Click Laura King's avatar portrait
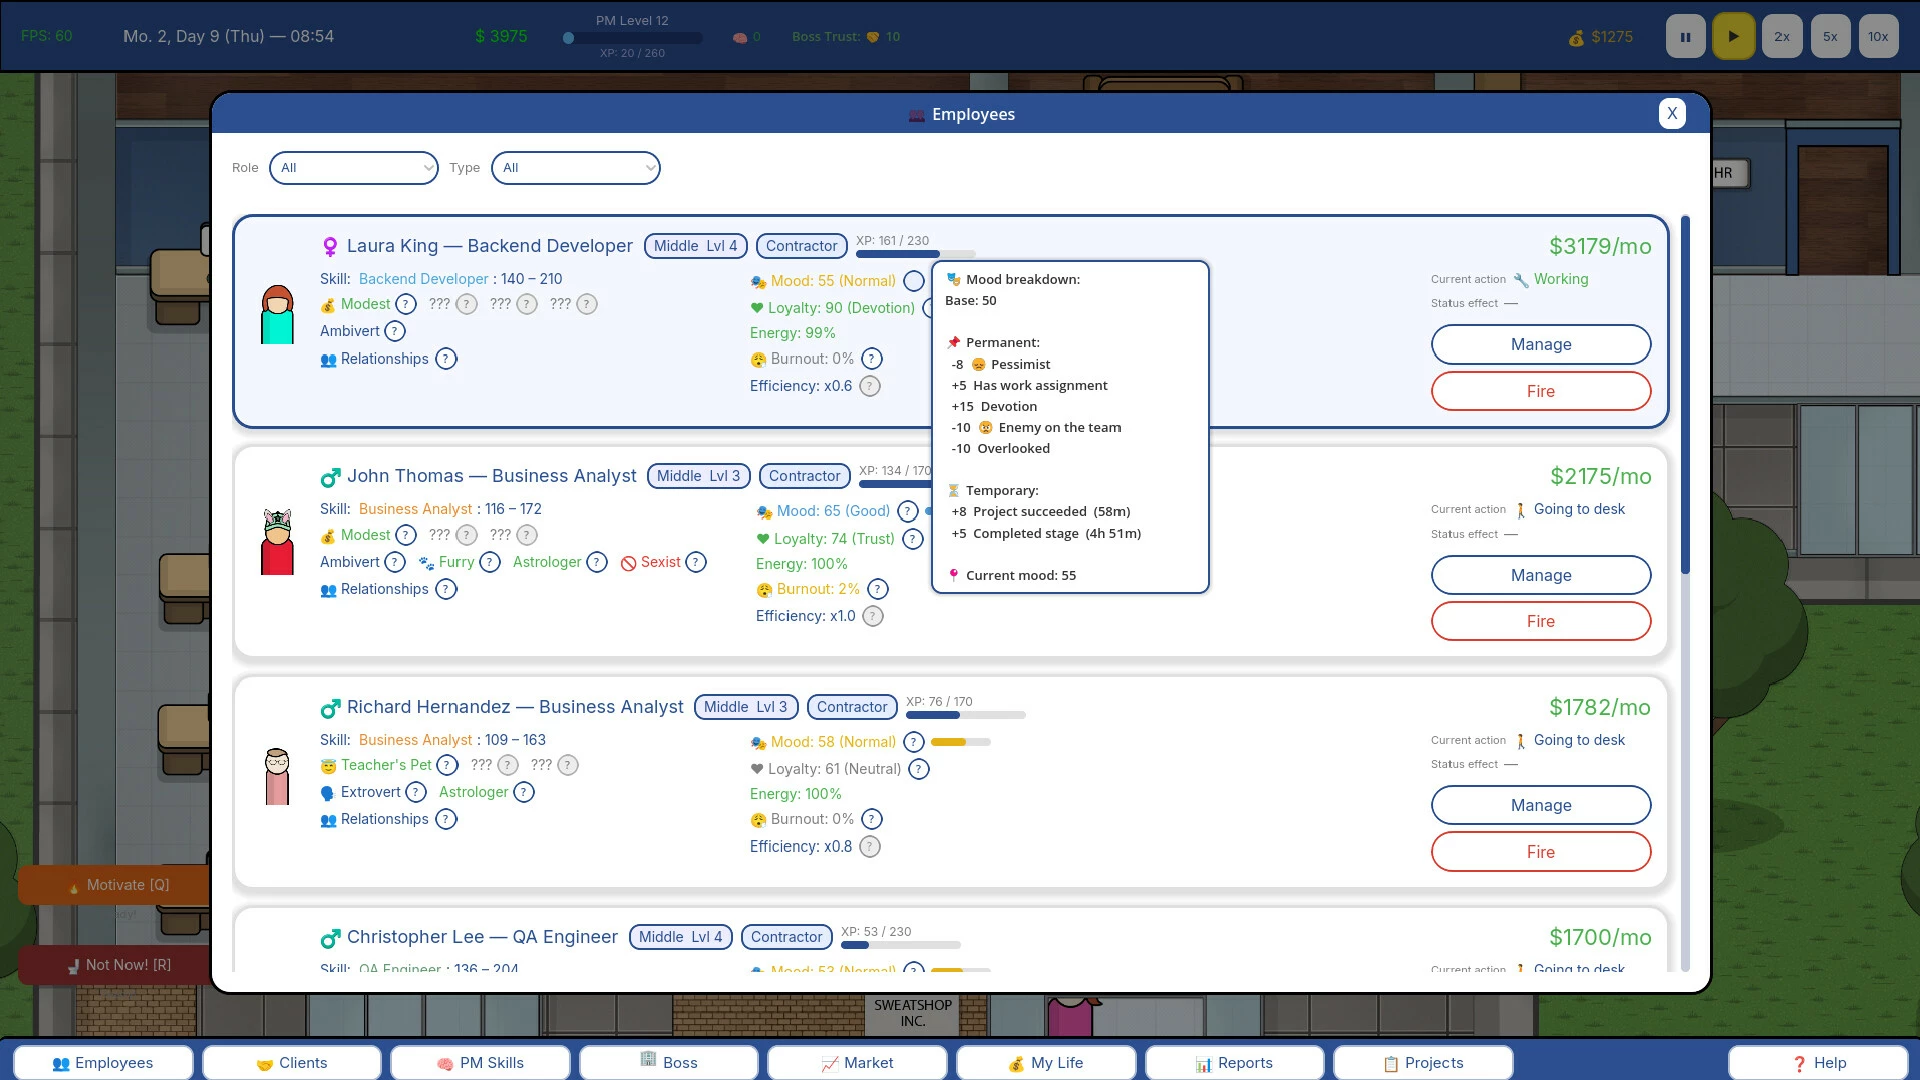This screenshot has height=1080, width=1920. pos(277,314)
